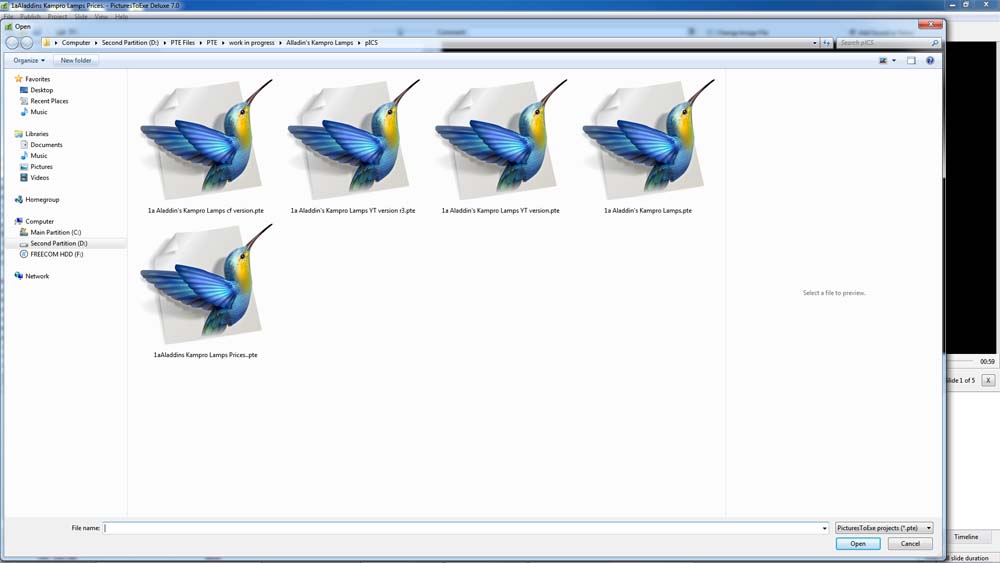Click the Main Partition (C:) drive icon
The image size is (1000, 563).
[x=24, y=232]
